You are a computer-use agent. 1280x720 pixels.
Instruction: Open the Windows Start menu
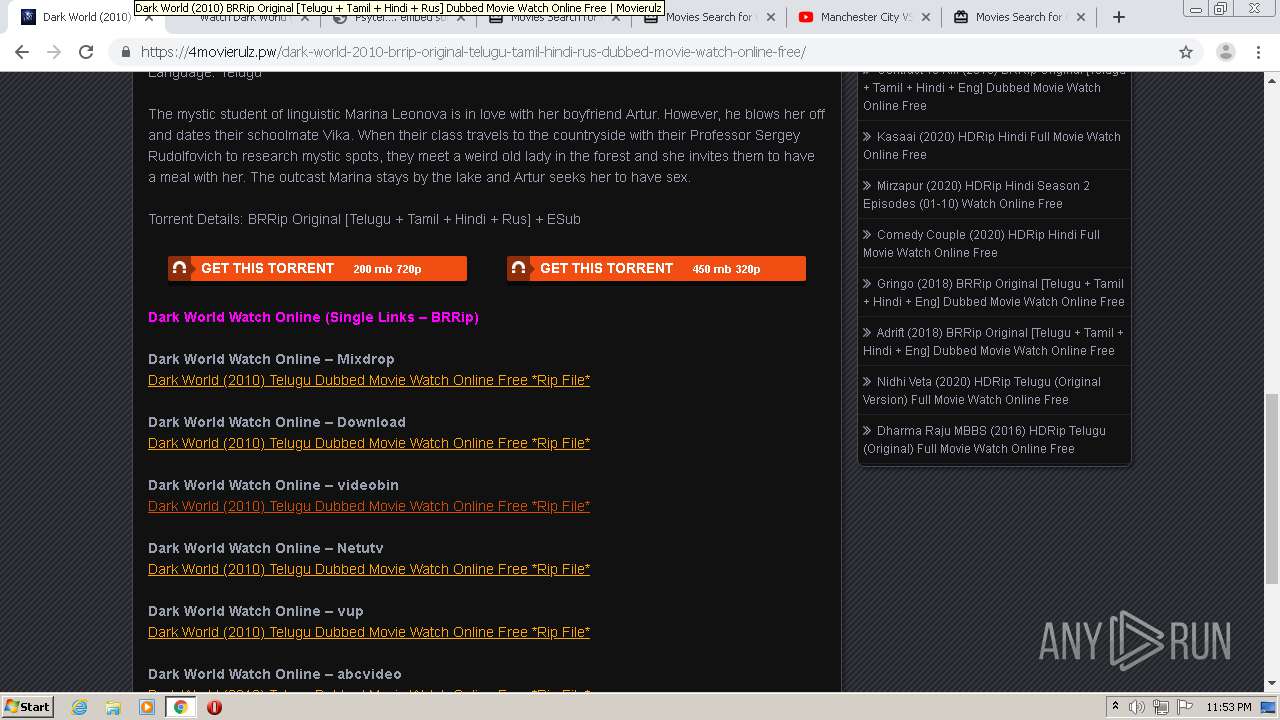[28, 706]
